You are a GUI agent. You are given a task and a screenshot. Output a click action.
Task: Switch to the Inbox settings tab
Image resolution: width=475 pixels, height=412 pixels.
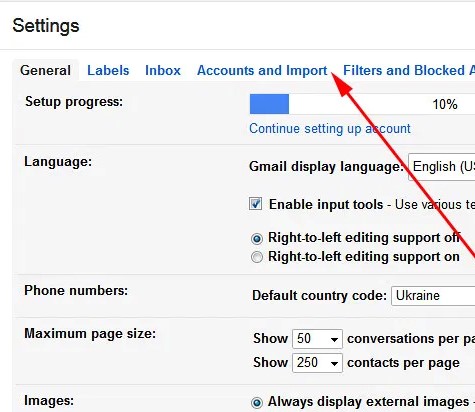(x=163, y=70)
